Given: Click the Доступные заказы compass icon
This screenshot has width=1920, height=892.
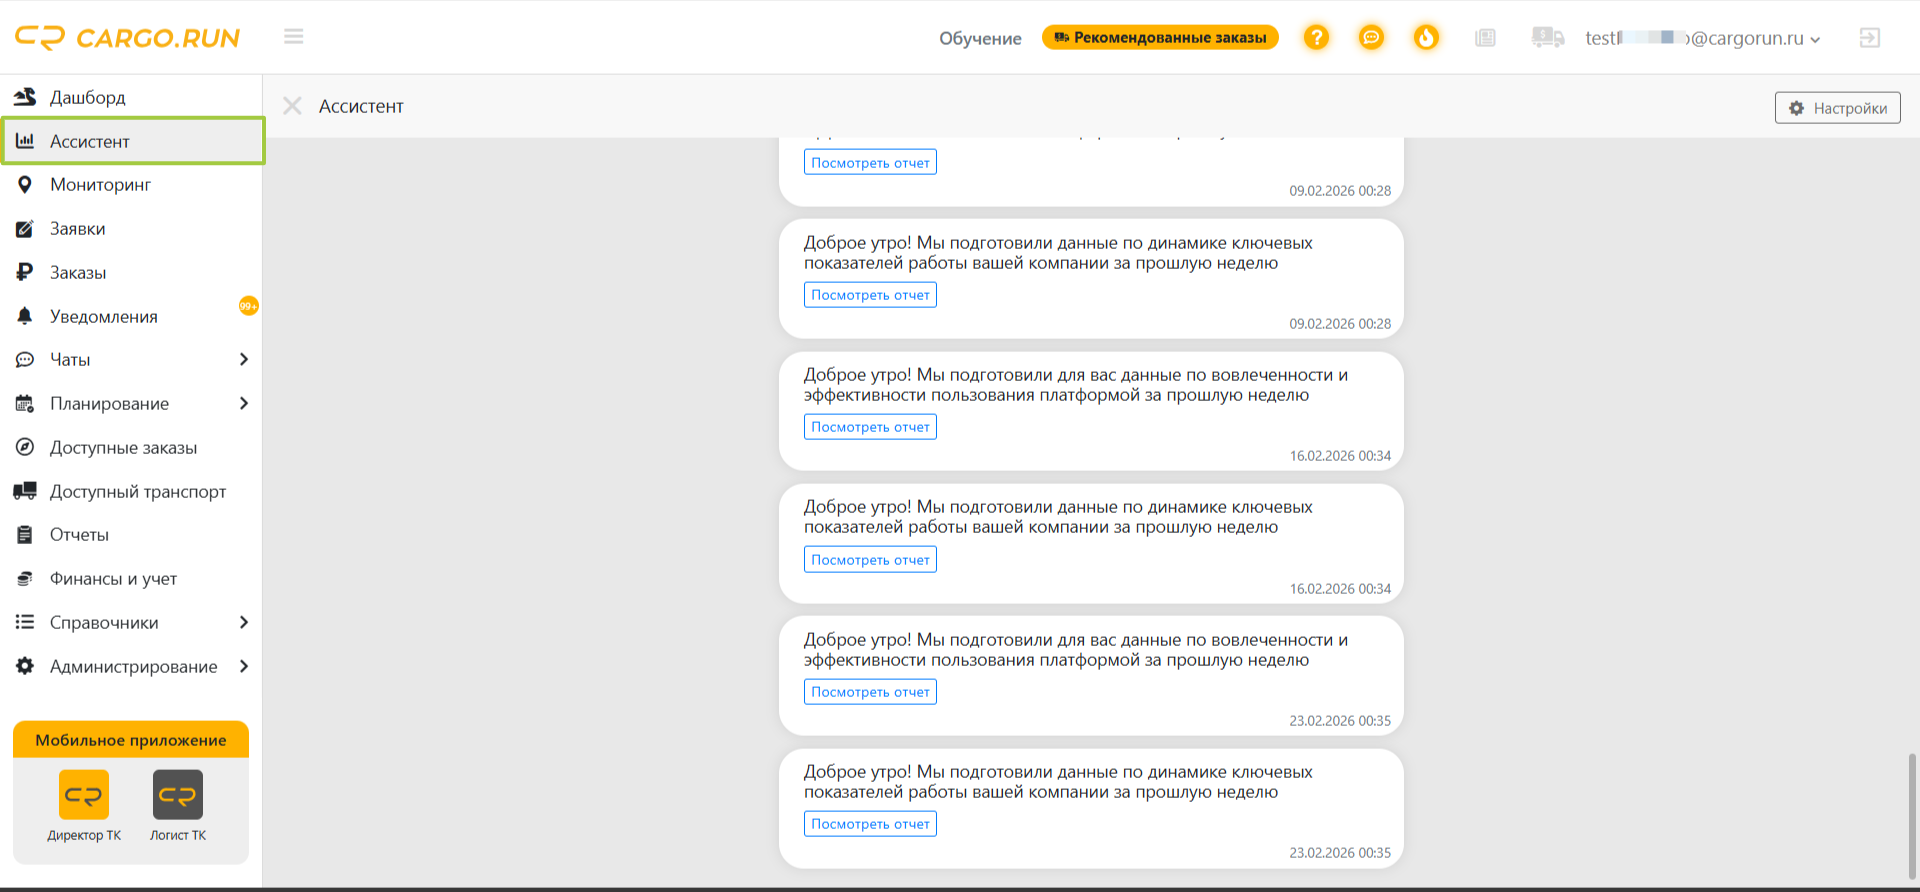Looking at the screenshot, I should coord(25,447).
